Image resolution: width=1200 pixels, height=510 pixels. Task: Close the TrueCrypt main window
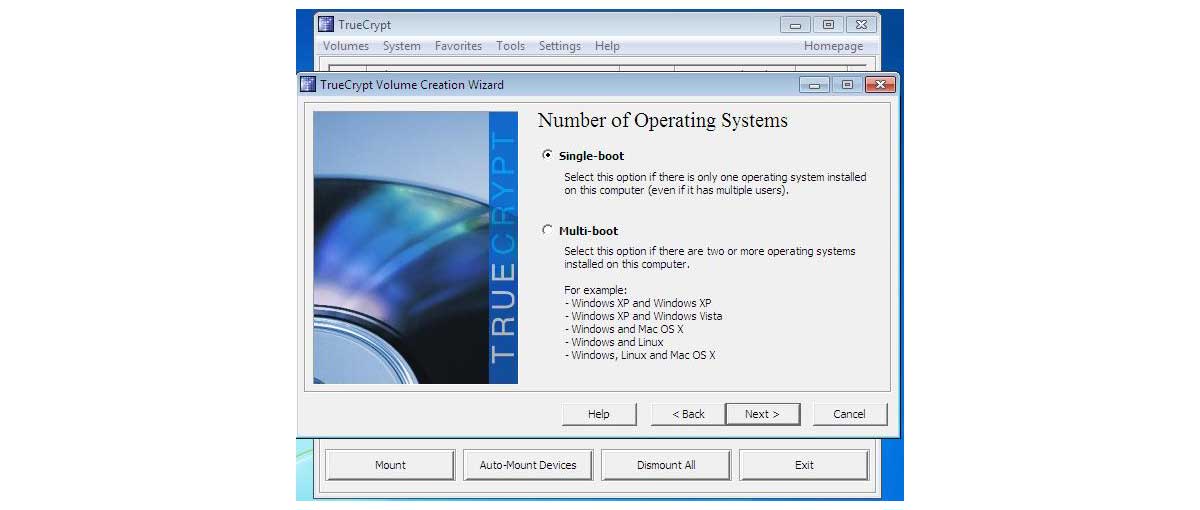click(x=861, y=24)
